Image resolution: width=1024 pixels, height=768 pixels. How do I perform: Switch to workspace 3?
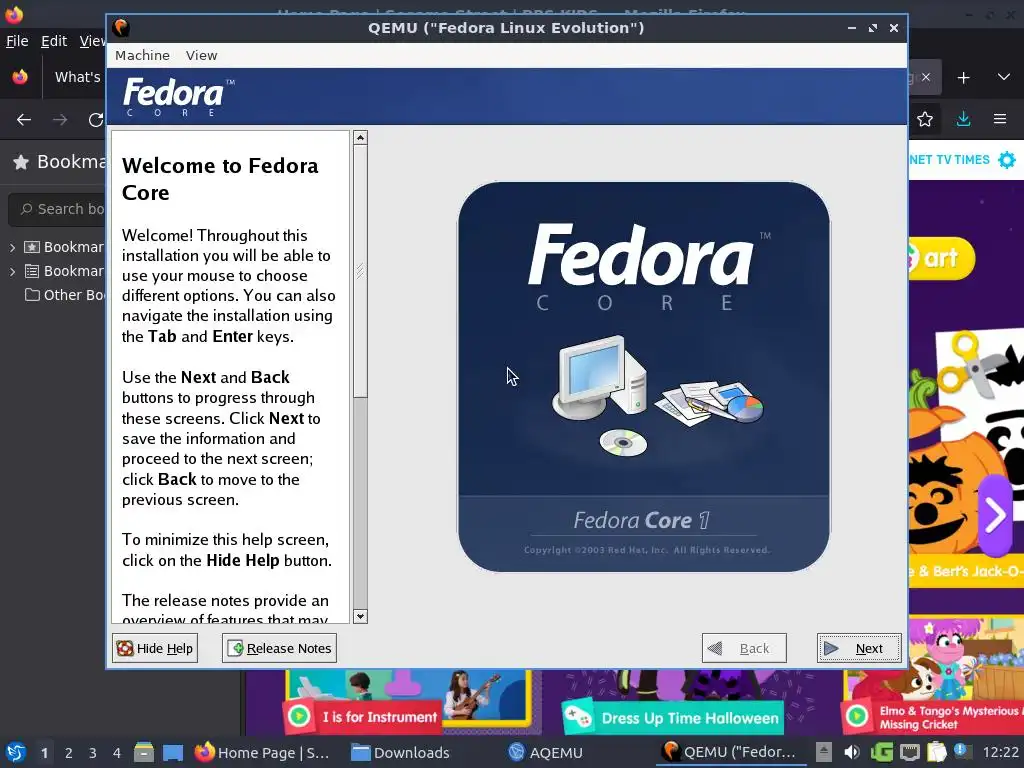[93, 753]
